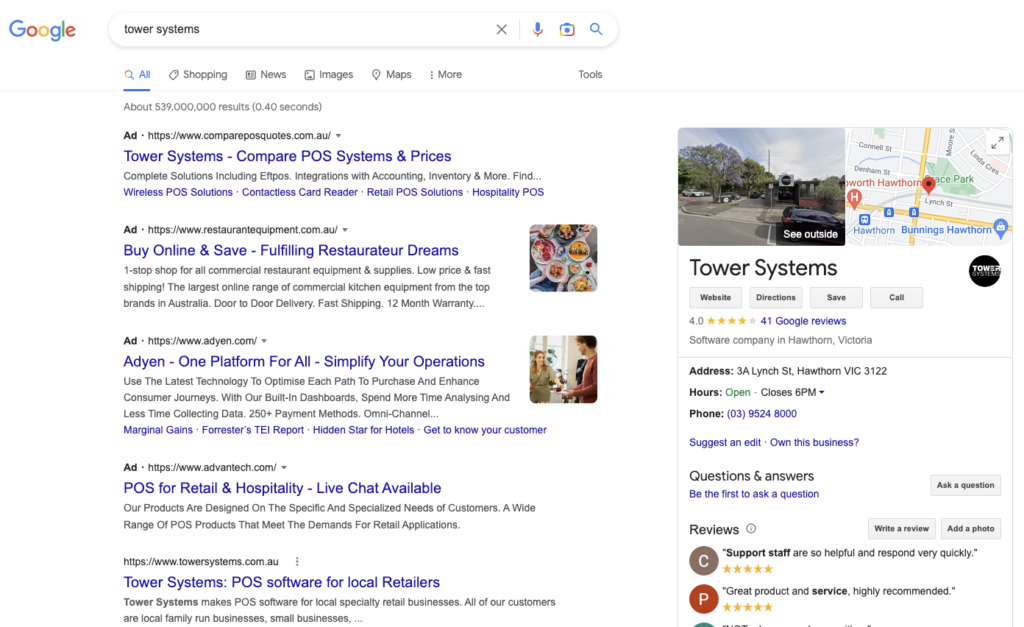The image size is (1024, 627).
Task: Click the Own this business? link
Action: [814, 443]
